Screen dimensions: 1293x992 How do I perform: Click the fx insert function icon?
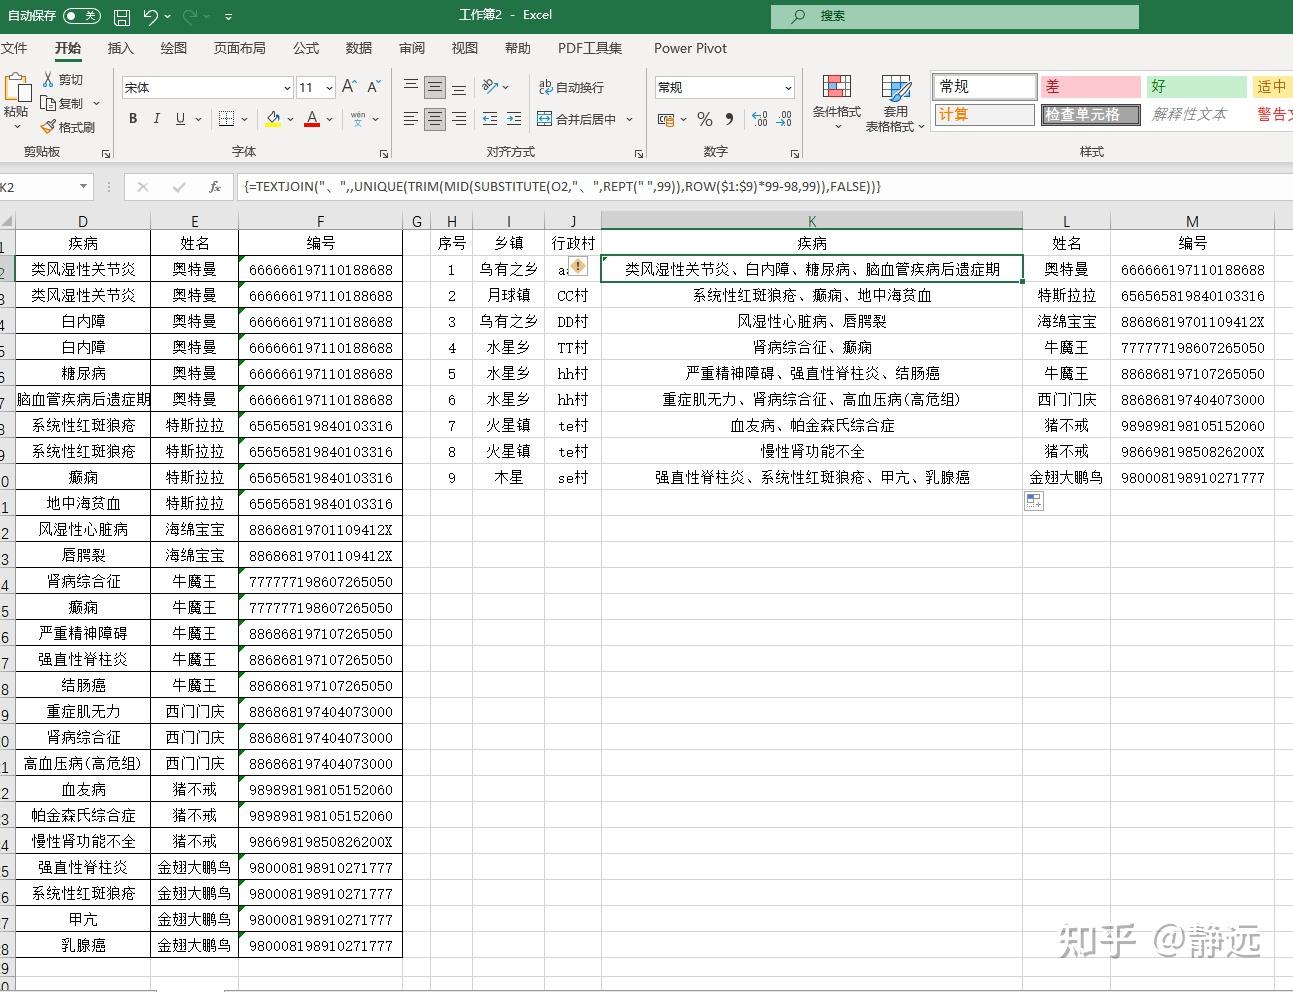(215, 187)
